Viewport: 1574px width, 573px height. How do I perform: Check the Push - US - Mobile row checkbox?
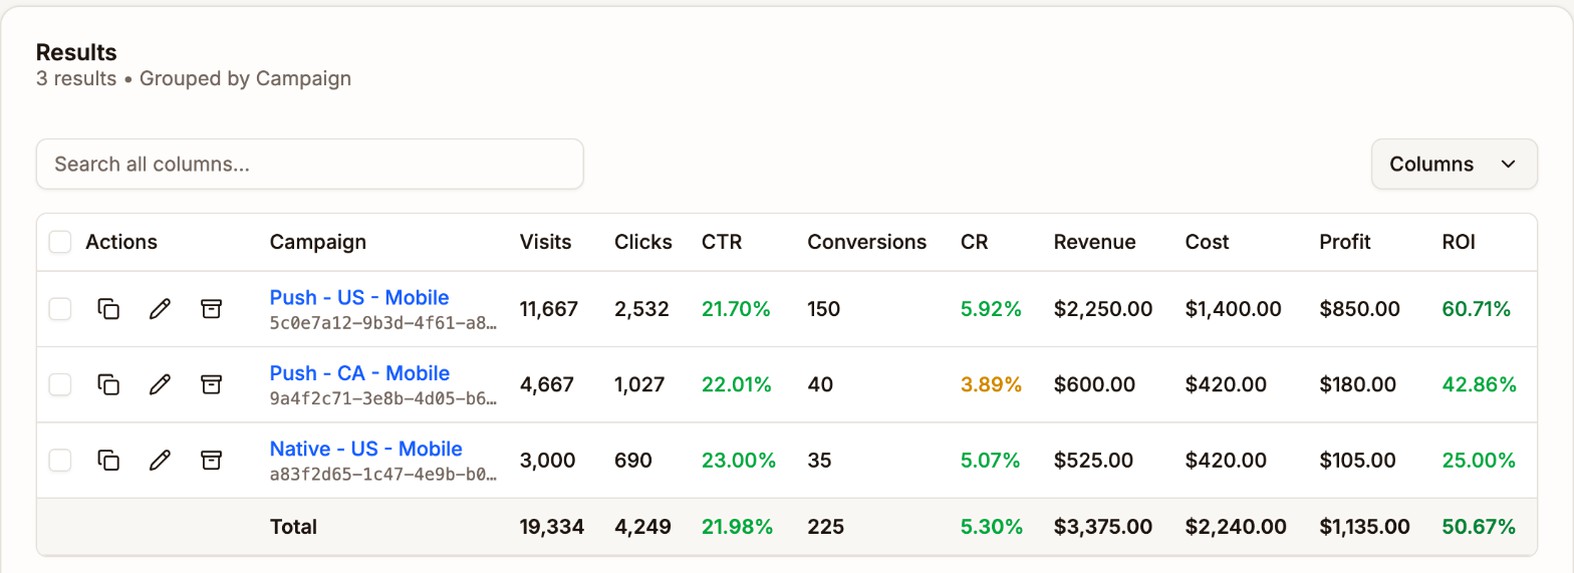coord(60,309)
